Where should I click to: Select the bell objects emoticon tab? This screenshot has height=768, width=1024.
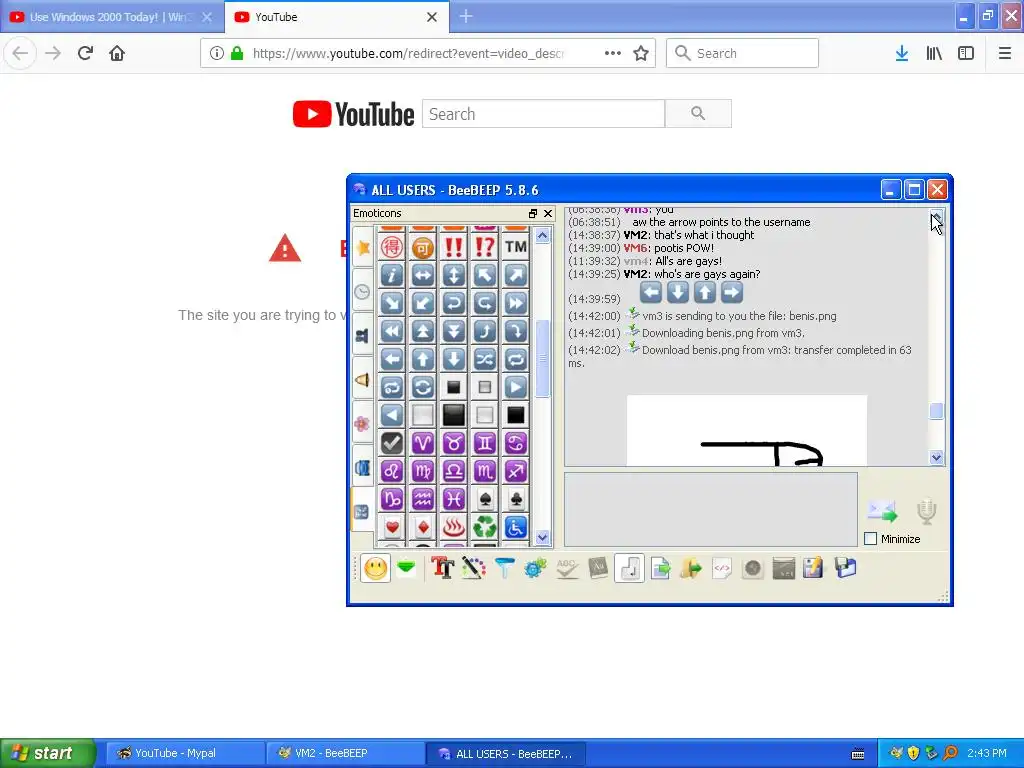tap(362, 380)
